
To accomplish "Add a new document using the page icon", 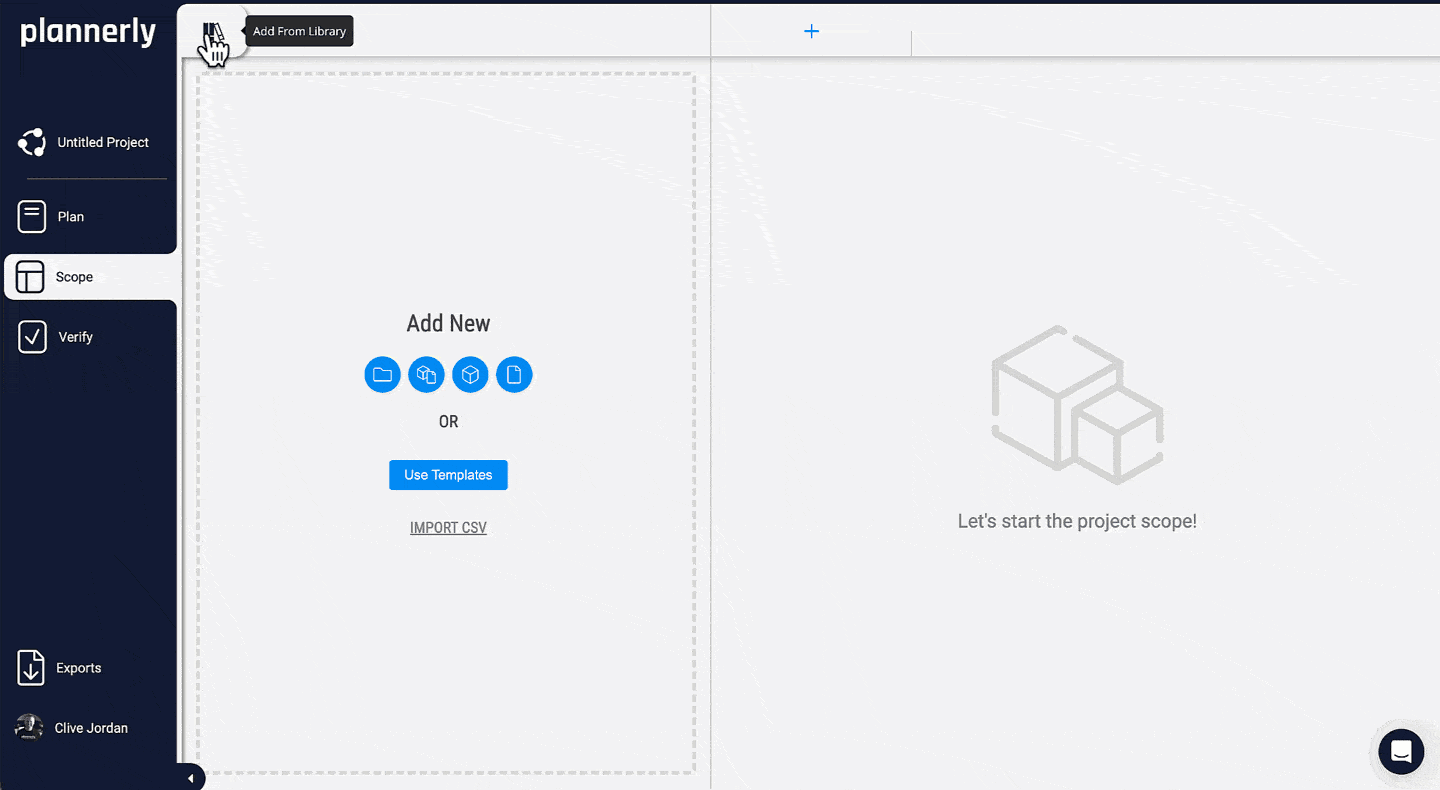I will [x=514, y=375].
